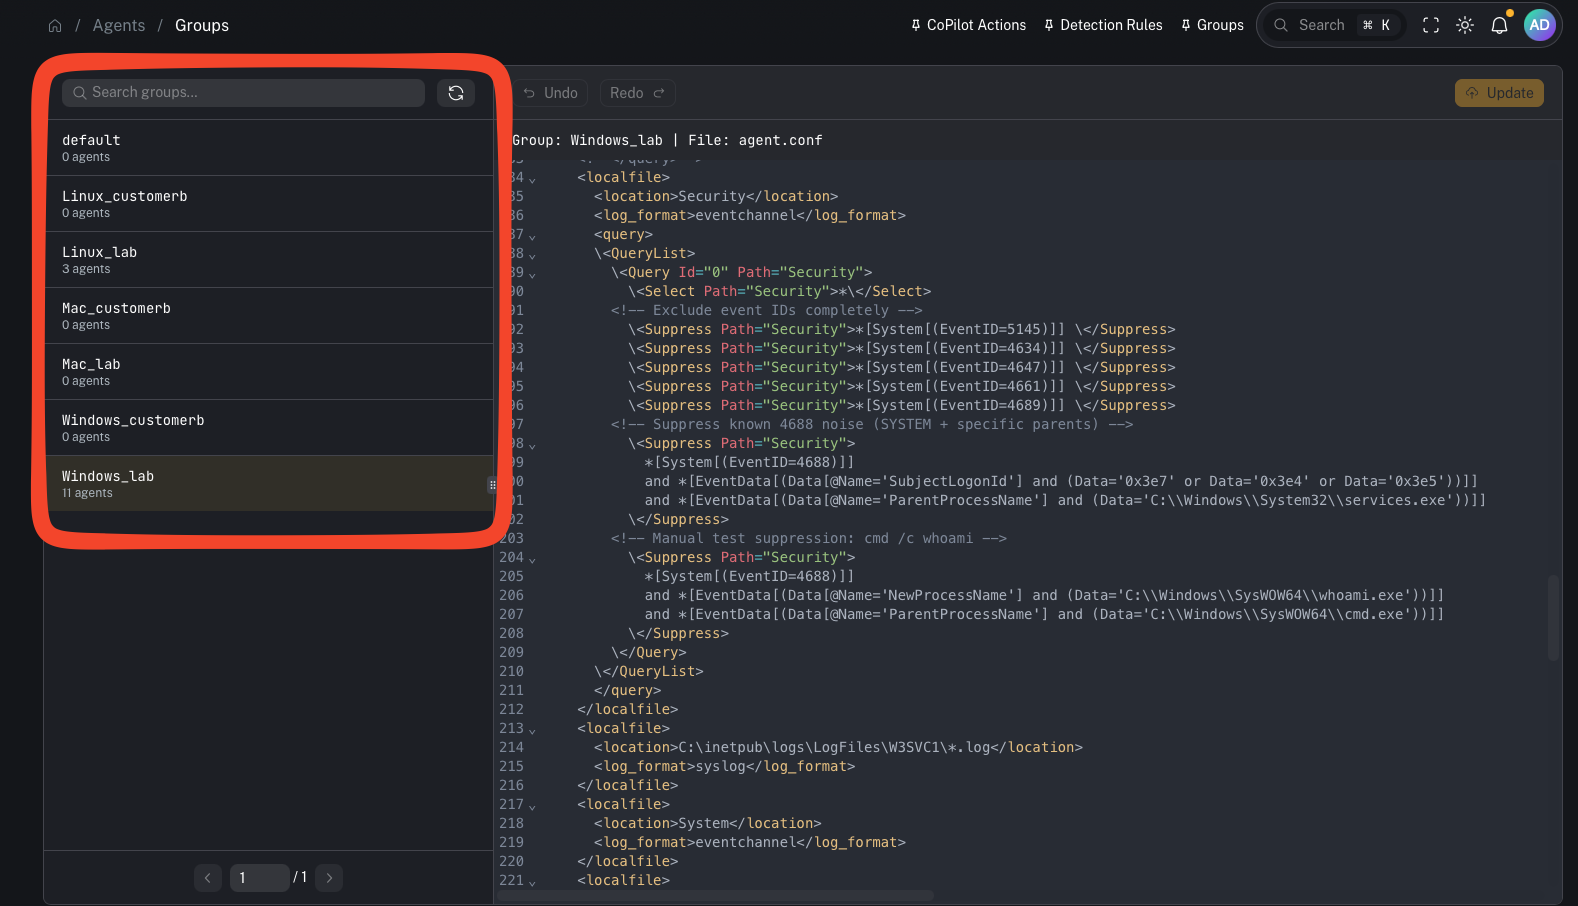Click the W3SVC1 log location line

coord(838,747)
